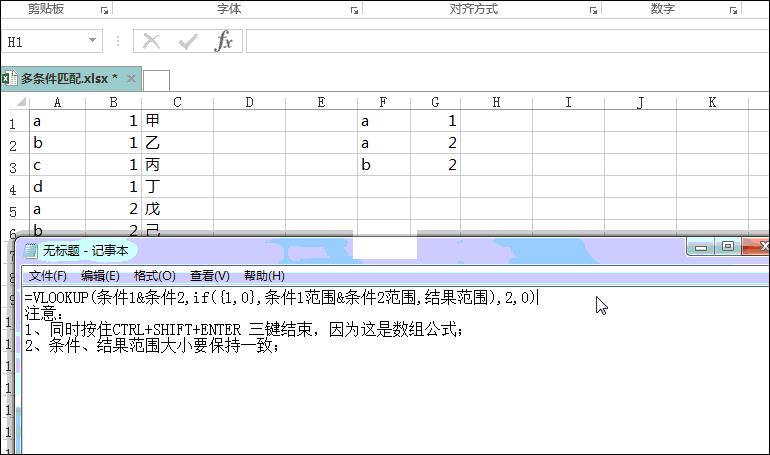770x455 pixels.
Task: Open Notepad 格式(O) menu
Action: [155, 276]
